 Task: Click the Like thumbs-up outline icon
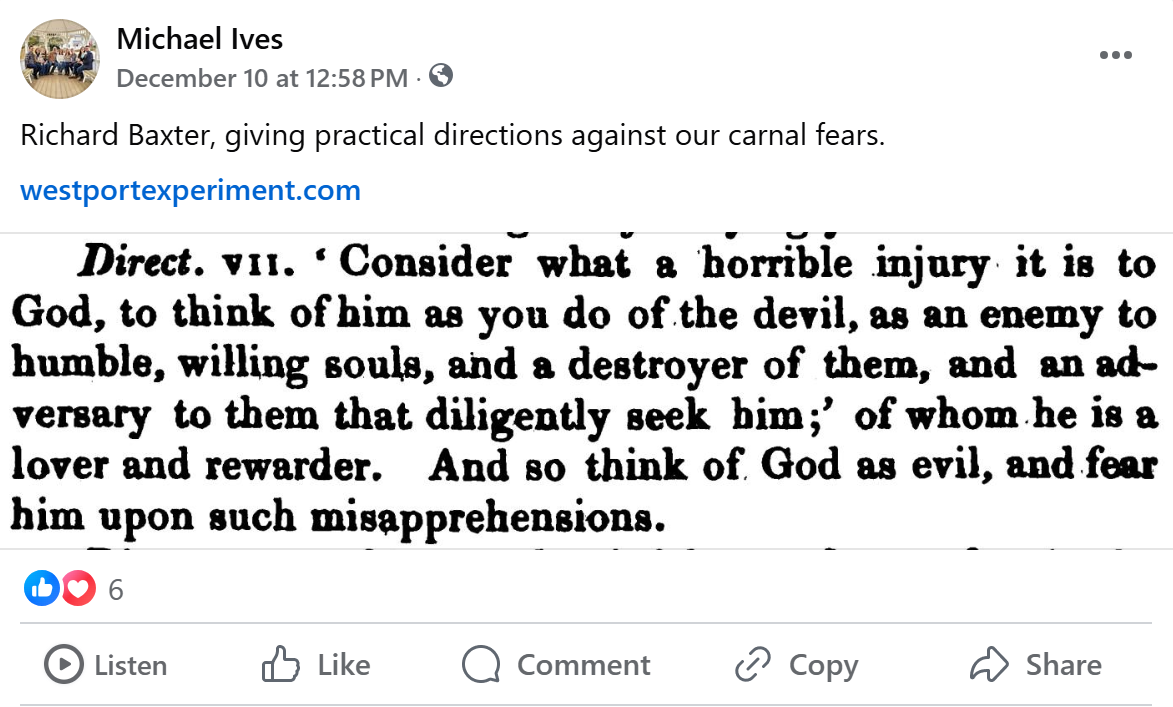(x=281, y=665)
